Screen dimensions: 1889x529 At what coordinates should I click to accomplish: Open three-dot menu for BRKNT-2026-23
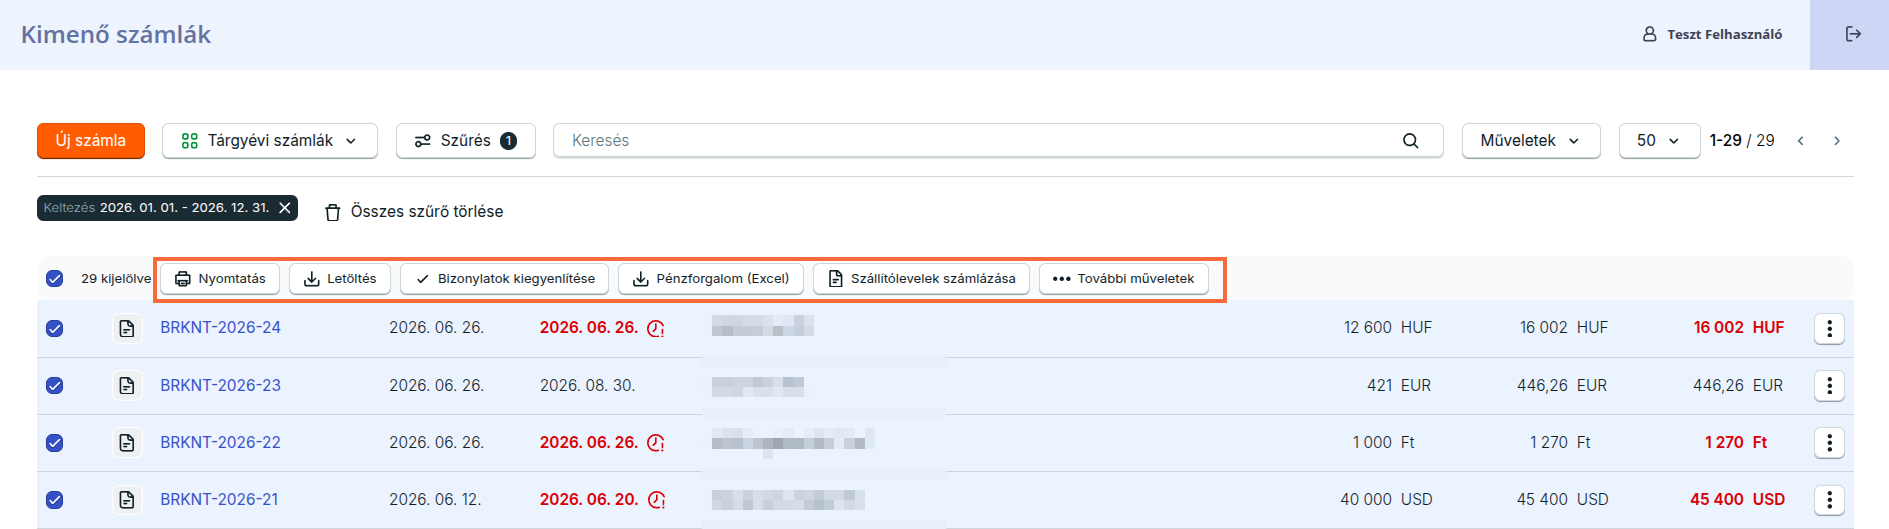1829,386
